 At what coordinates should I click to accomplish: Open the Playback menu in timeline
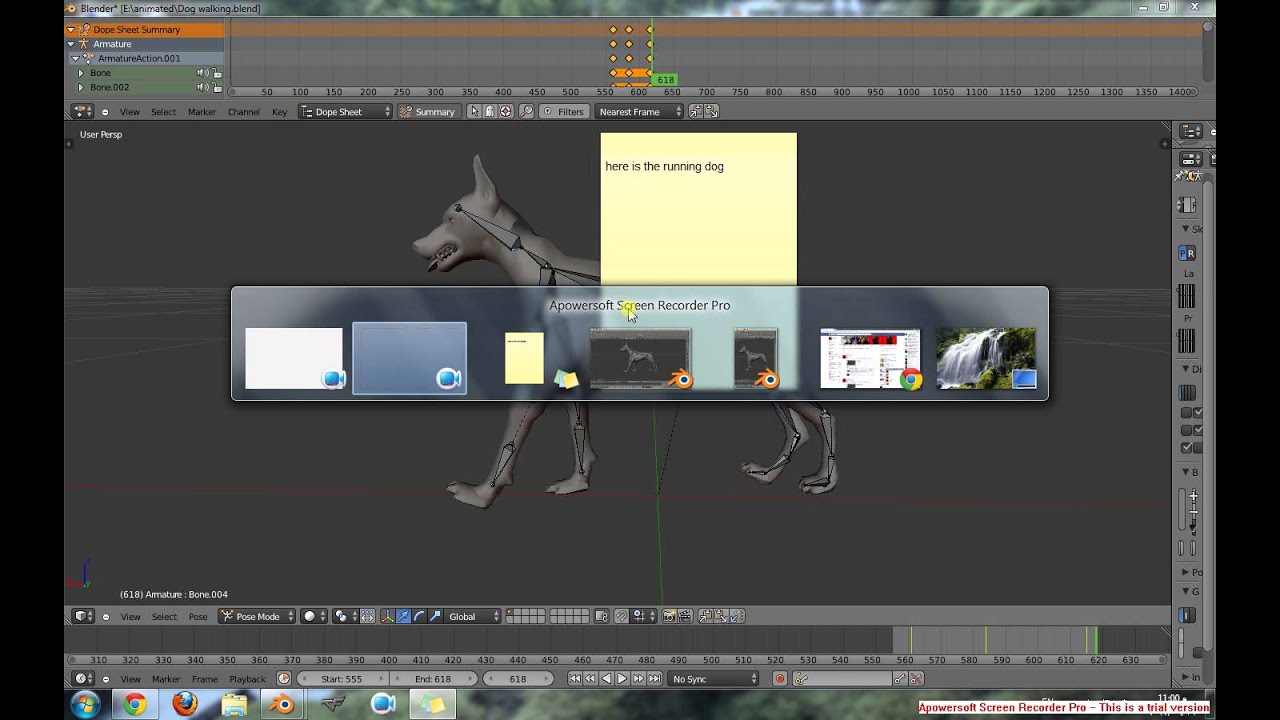[247, 679]
